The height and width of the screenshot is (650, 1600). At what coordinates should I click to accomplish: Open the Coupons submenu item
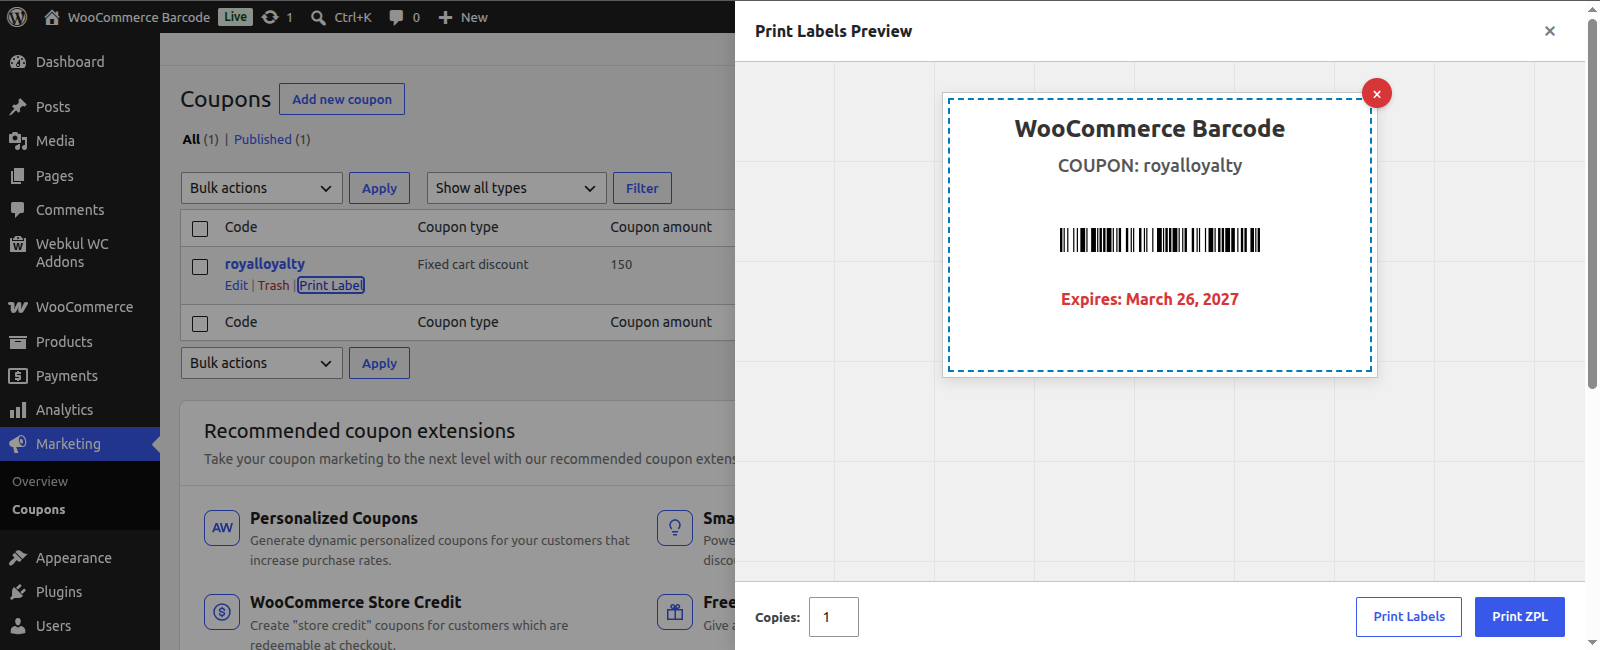pos(39,510)
